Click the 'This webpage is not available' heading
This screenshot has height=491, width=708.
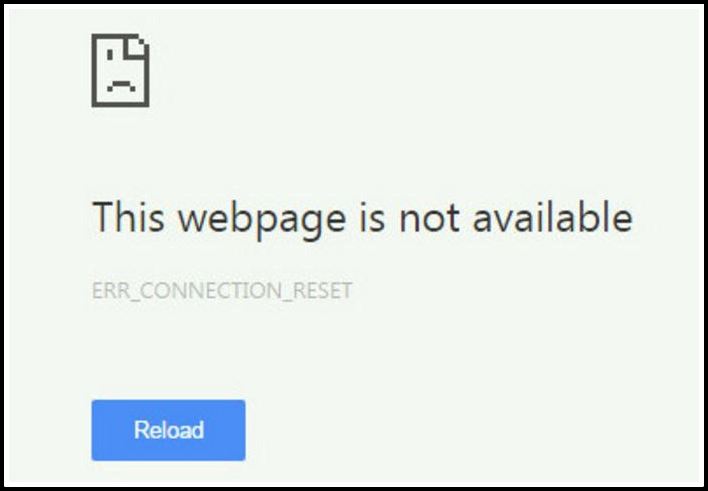click(x=363, y=218)
